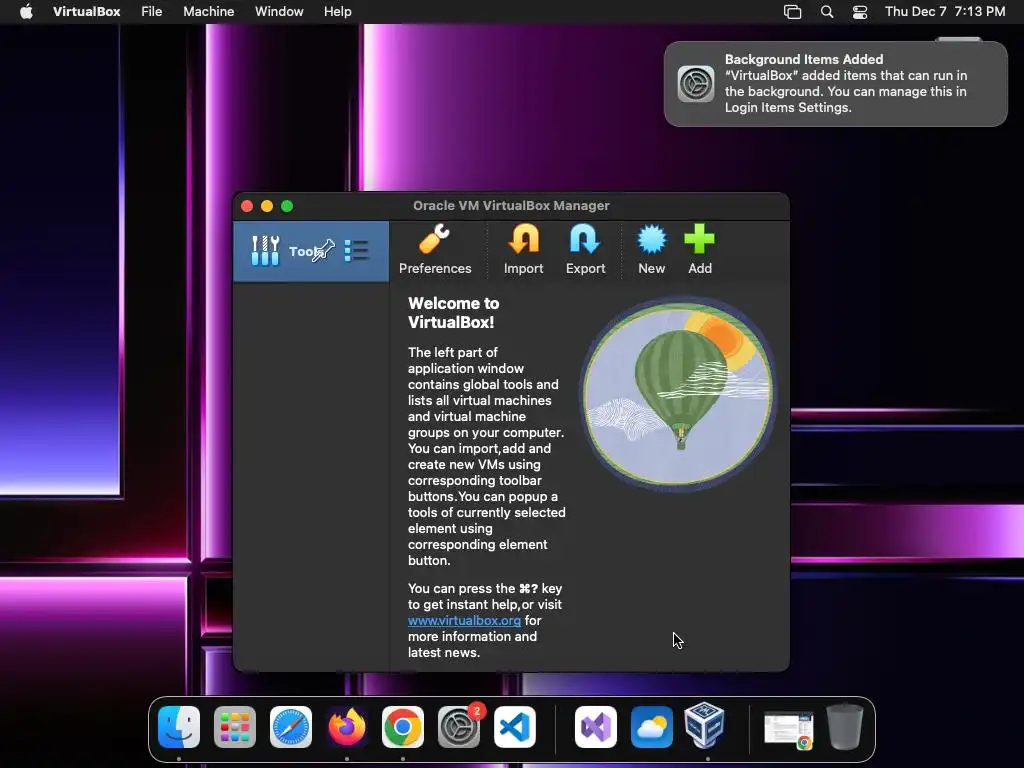This screenshot has height=768, width=1024.
Task: Open Finder from the Dock
Action: point(179,727)
